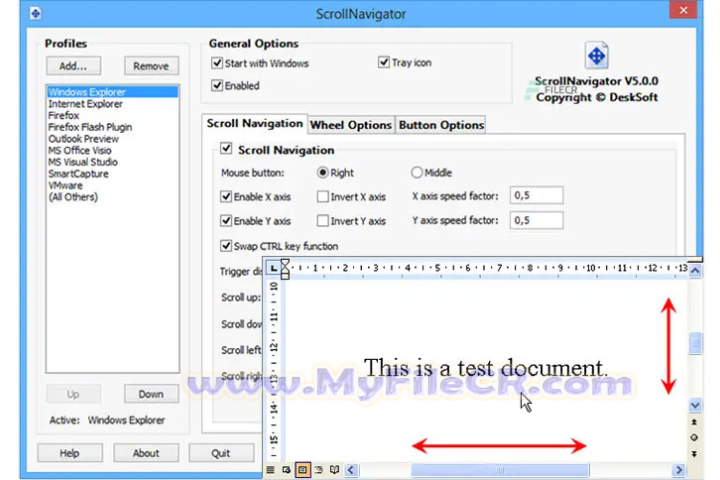Click the Add... profile button
Image resolution: width=720 pixels, height=480 pixels.
(x=73, y=66)
